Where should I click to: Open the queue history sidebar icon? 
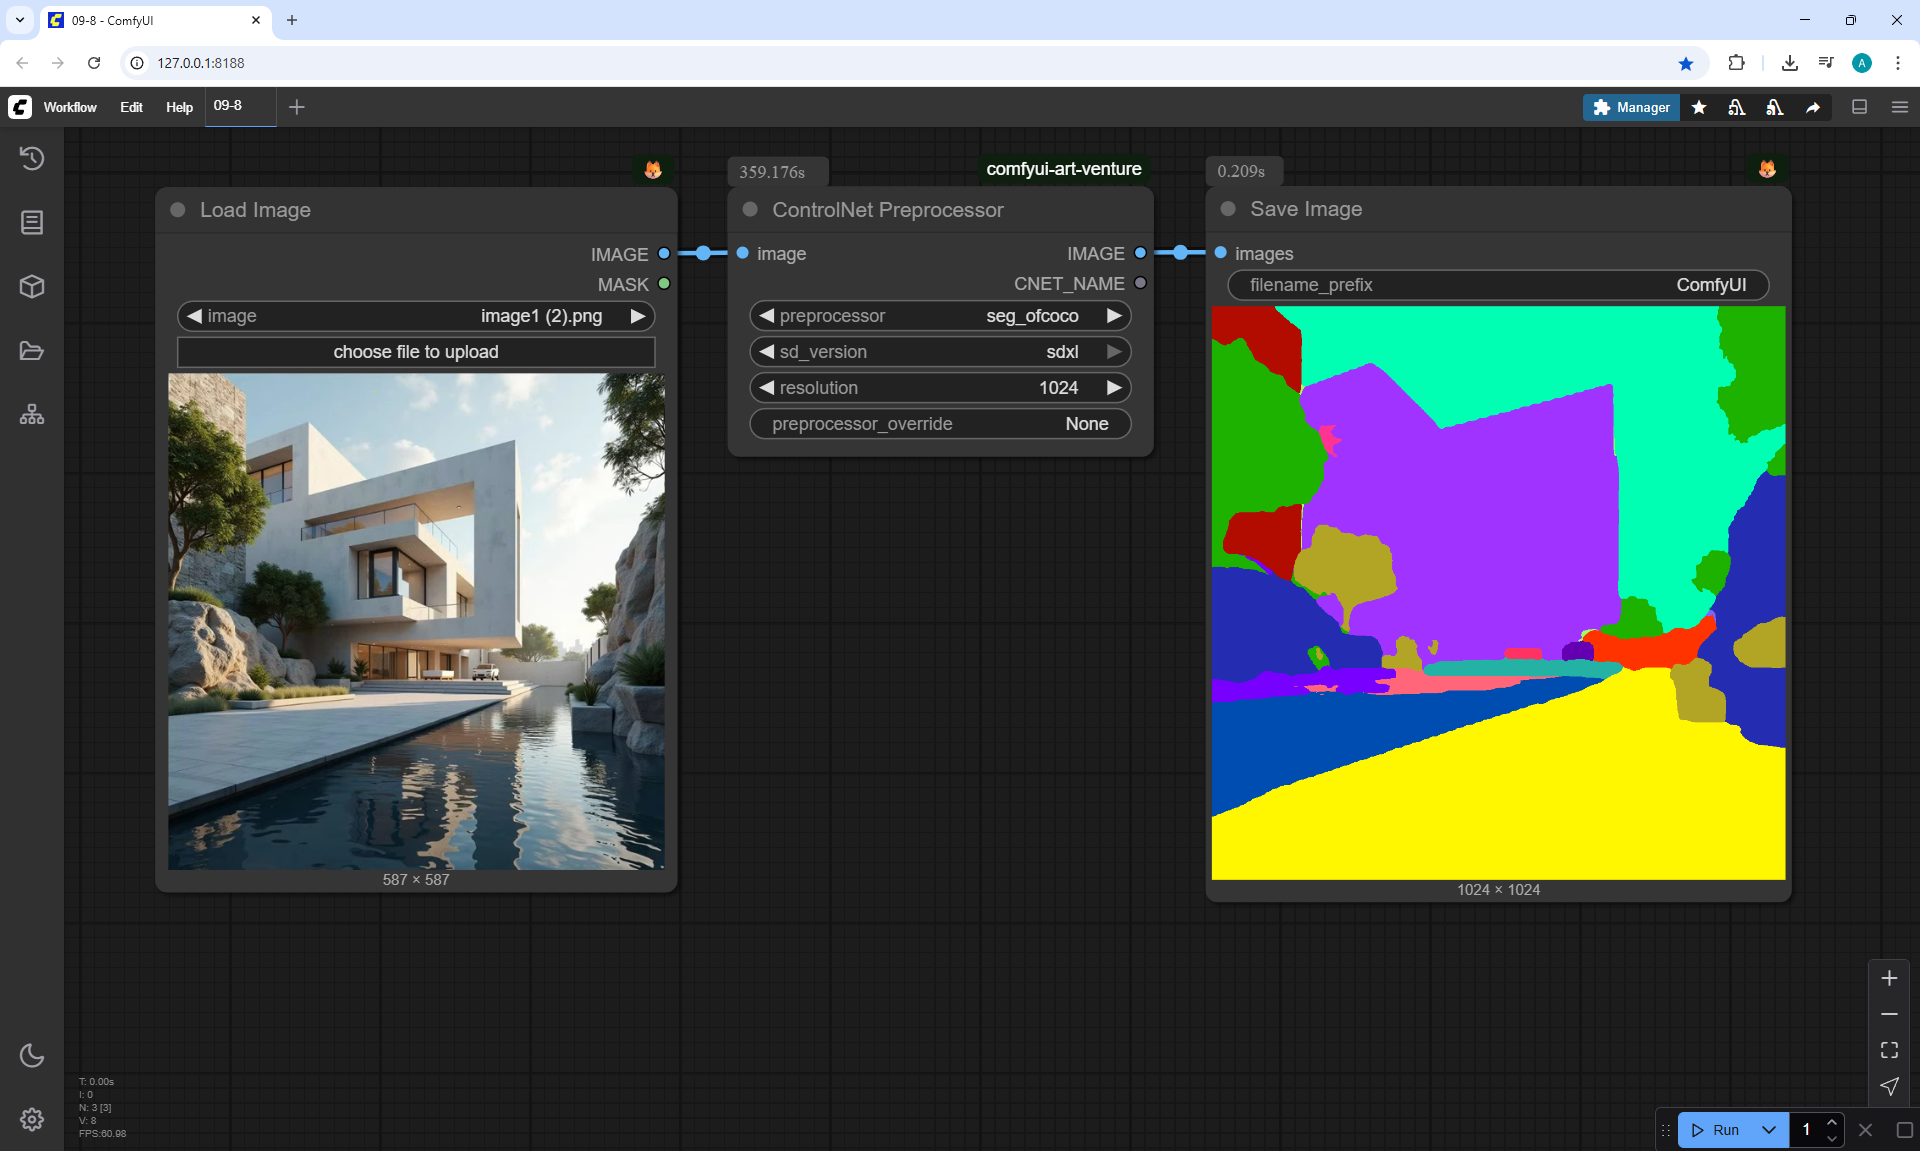coord(32,158)
